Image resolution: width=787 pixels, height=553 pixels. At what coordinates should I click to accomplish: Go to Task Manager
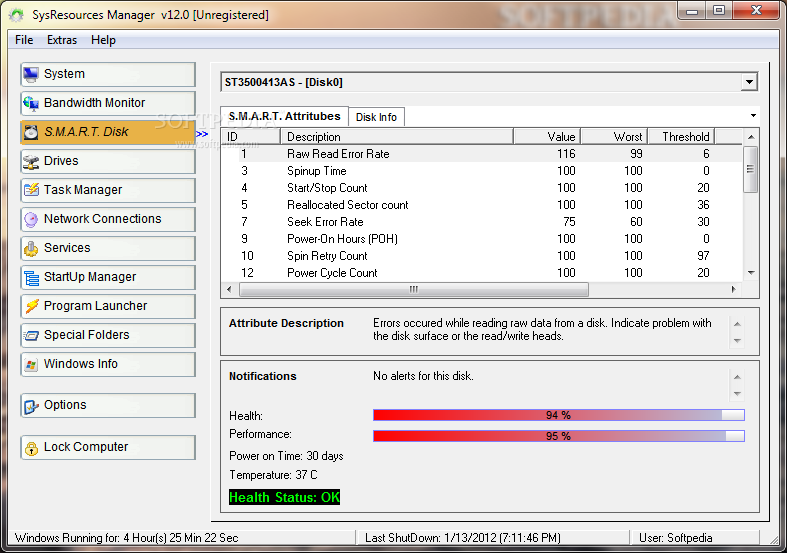click(x=108, y=190)
